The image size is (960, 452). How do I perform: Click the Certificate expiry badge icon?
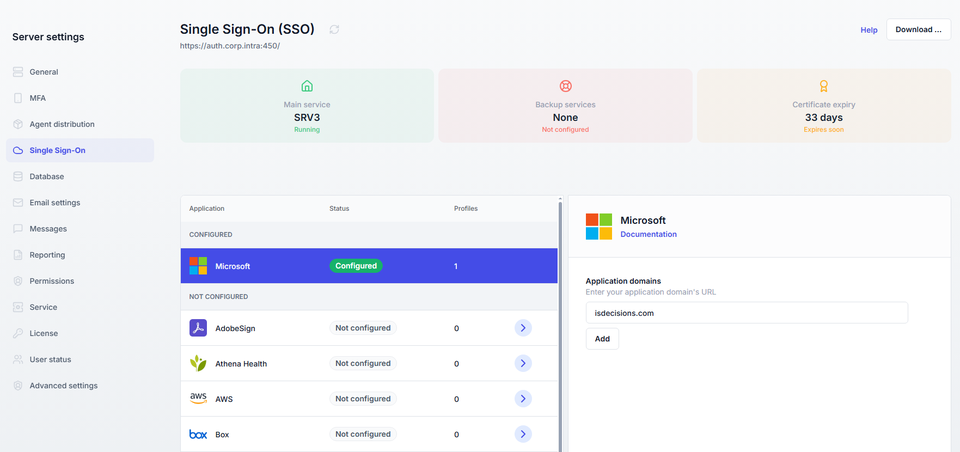tap(823, 87)
